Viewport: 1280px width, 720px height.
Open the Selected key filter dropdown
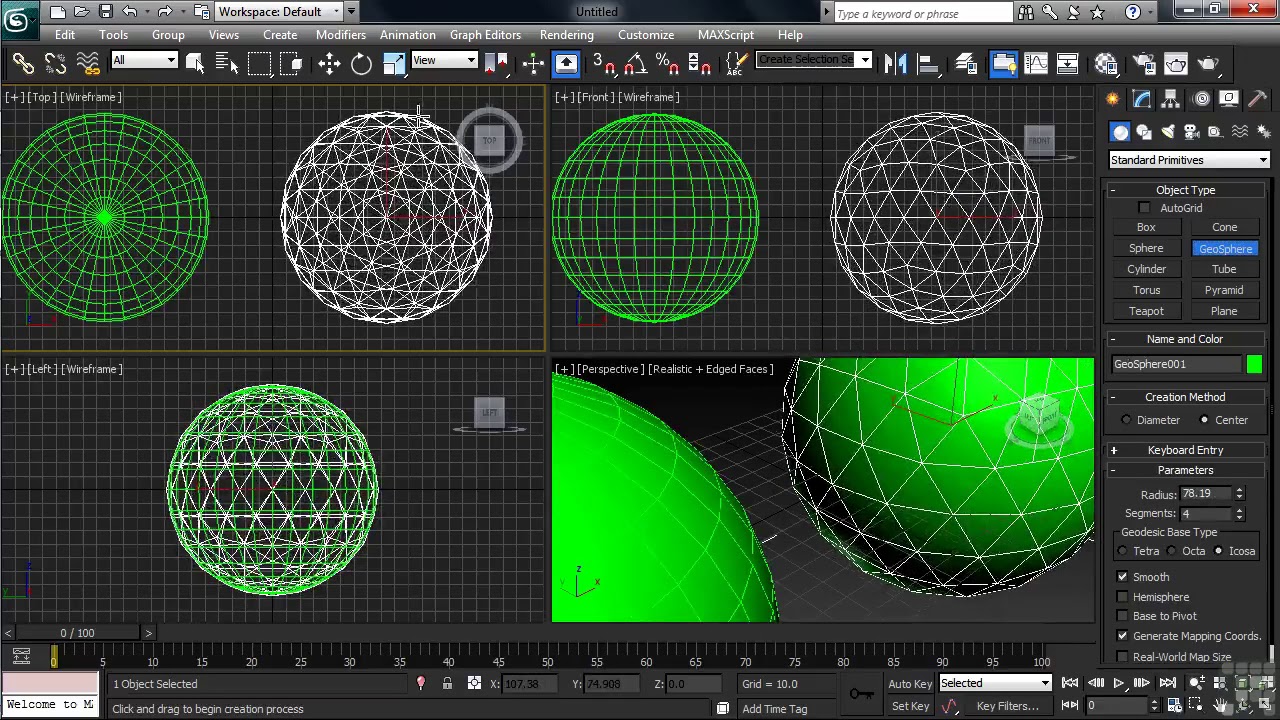coord(995,683)
